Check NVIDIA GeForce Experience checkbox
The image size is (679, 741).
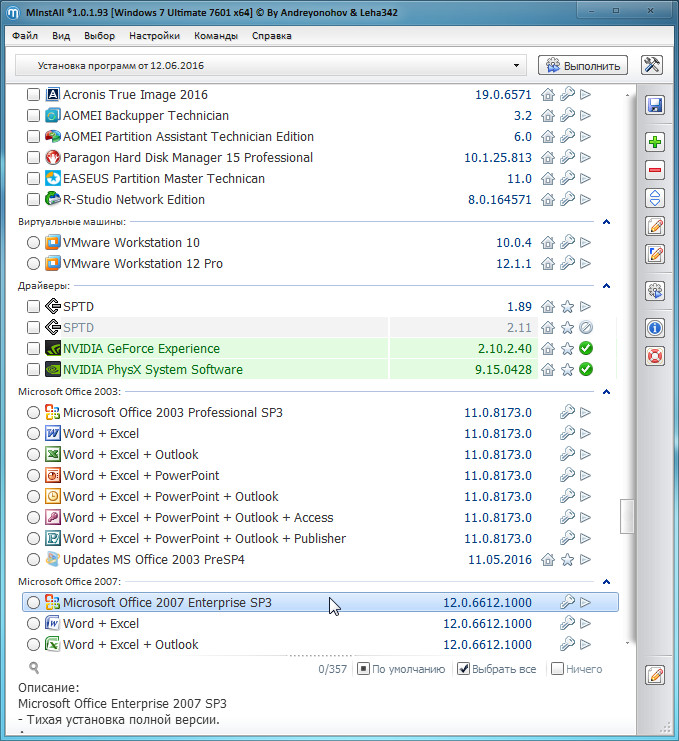33,348
